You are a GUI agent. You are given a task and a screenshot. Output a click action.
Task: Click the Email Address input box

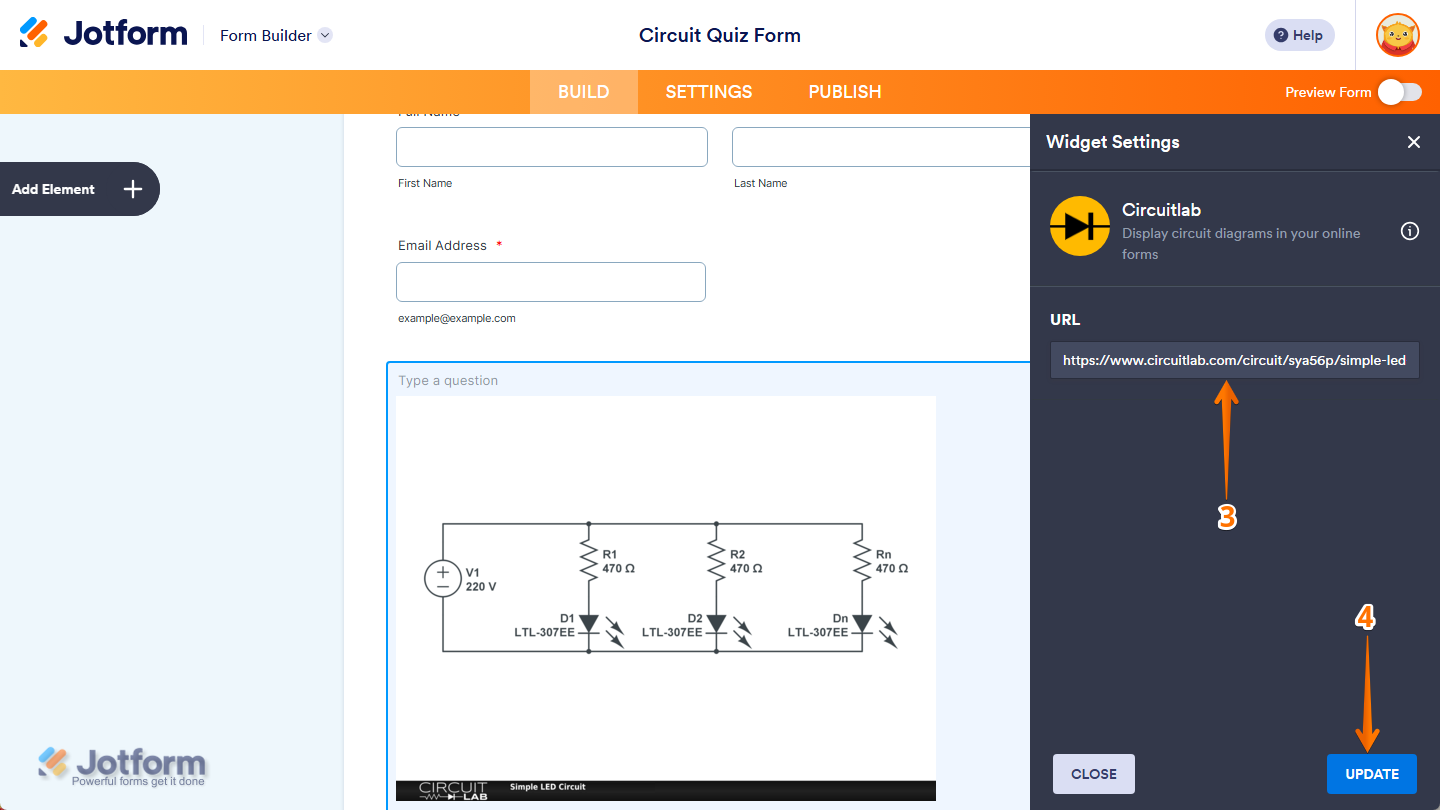[x=550, y=281]
